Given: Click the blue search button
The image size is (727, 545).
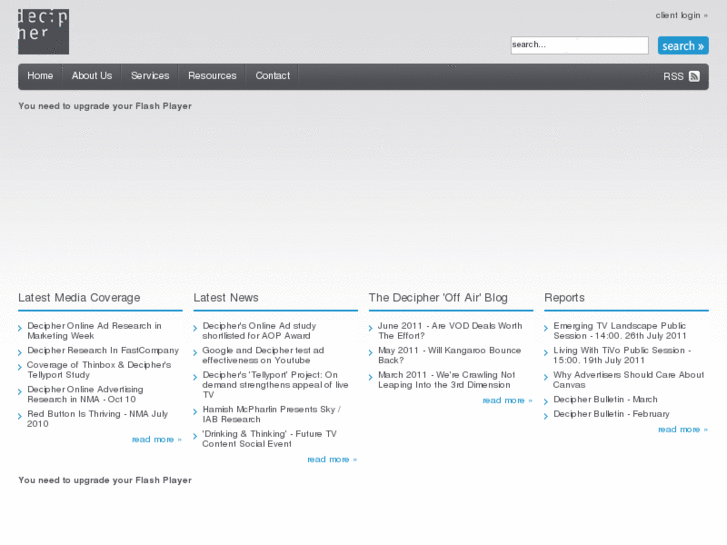Looking at the screenshot, I should (683, 45).
